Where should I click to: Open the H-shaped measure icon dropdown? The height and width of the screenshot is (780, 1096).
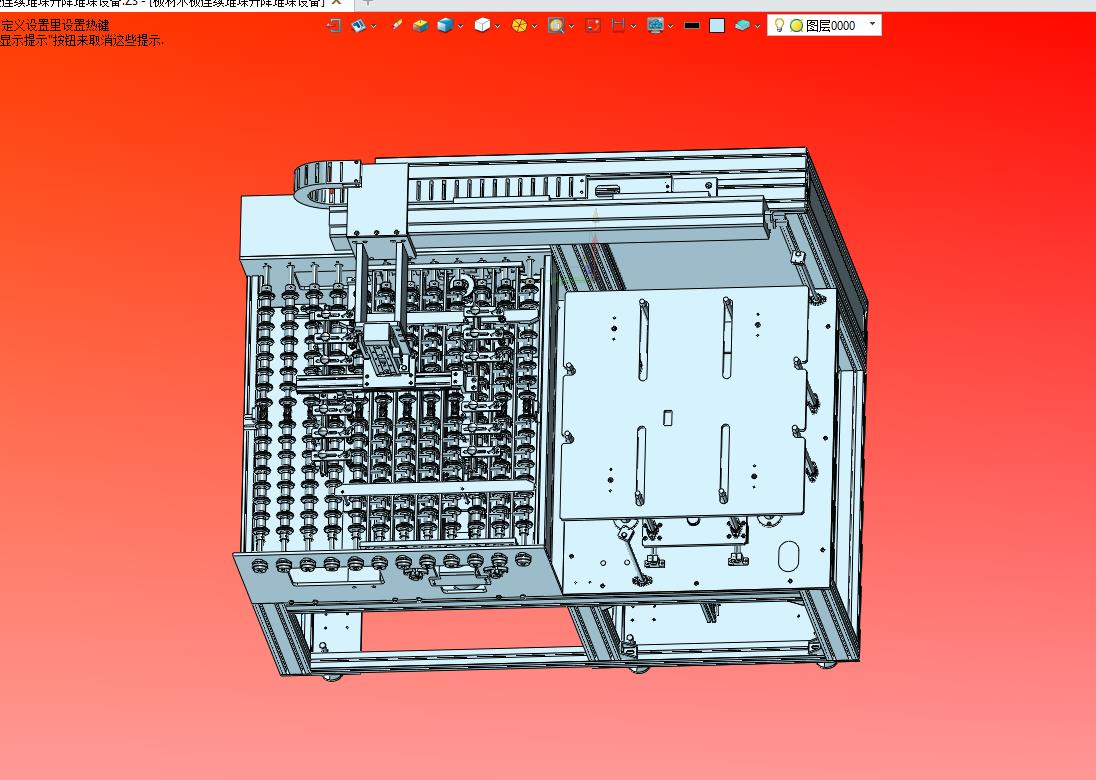pos(633,26)
